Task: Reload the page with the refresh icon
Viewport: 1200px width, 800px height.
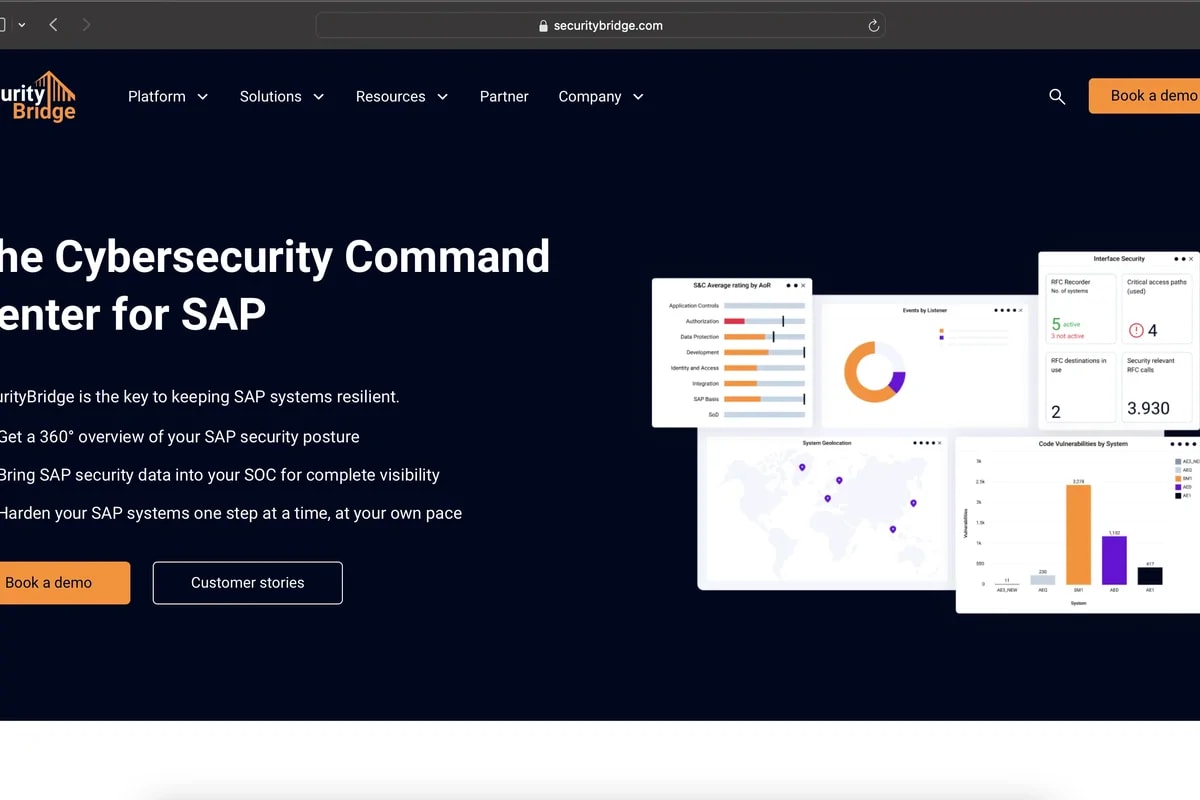Action: pos(873,26)
